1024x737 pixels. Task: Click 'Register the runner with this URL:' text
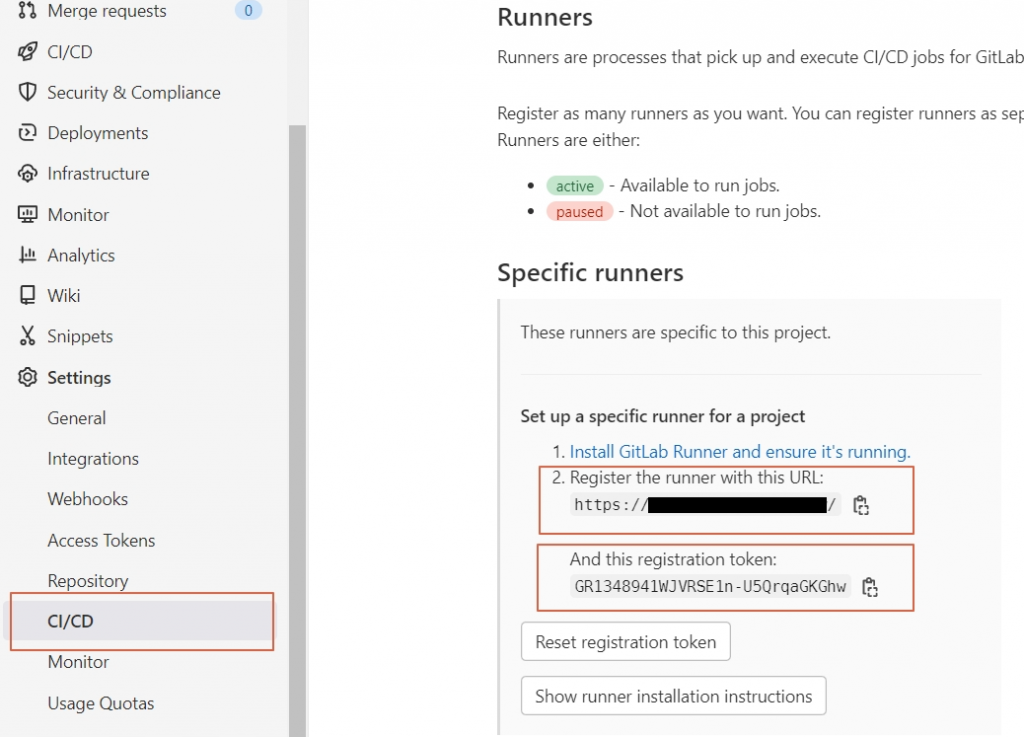point(696,478)
